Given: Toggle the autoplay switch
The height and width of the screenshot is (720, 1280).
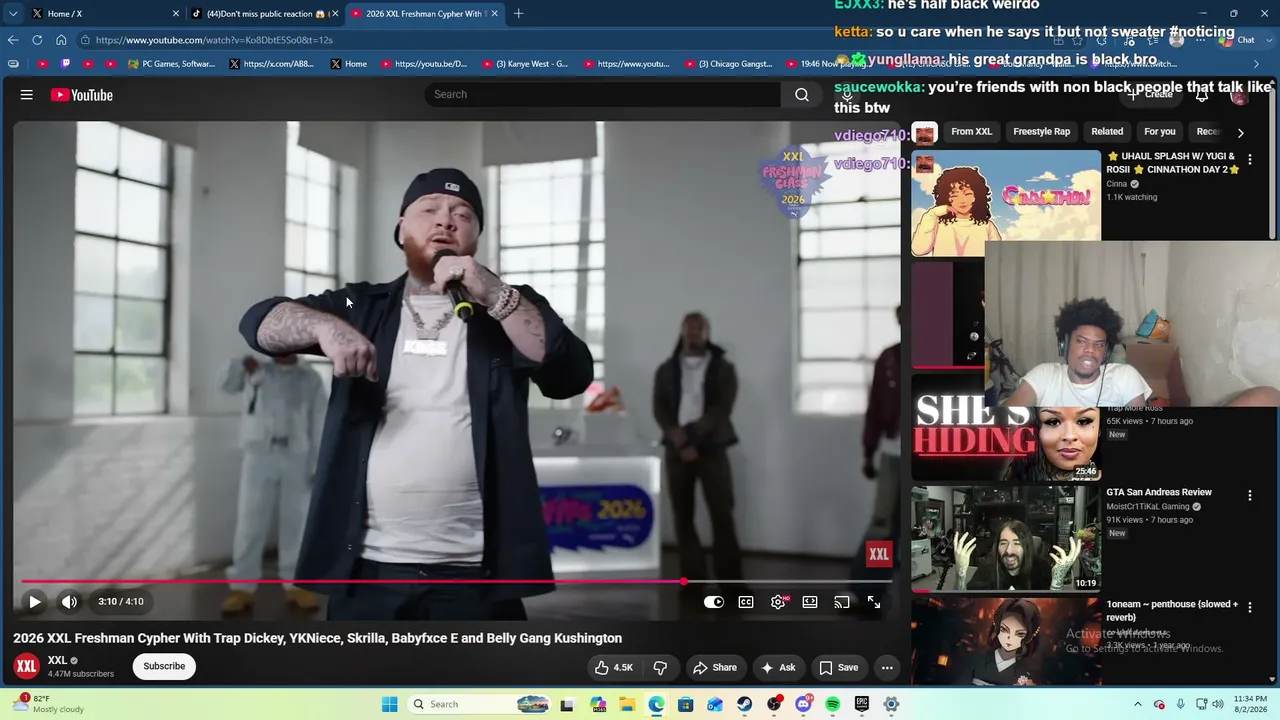Looking at the screenshot, I should point(714,602).
